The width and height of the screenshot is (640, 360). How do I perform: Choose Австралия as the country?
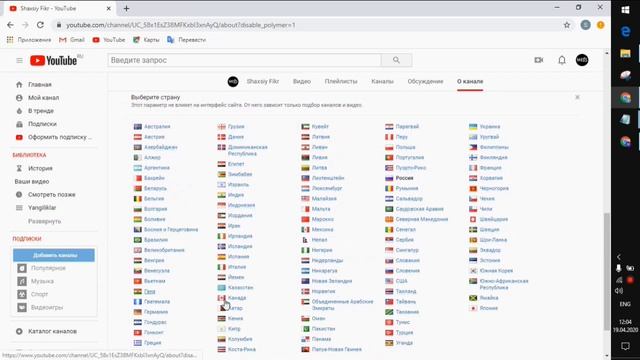click(157, 127)
